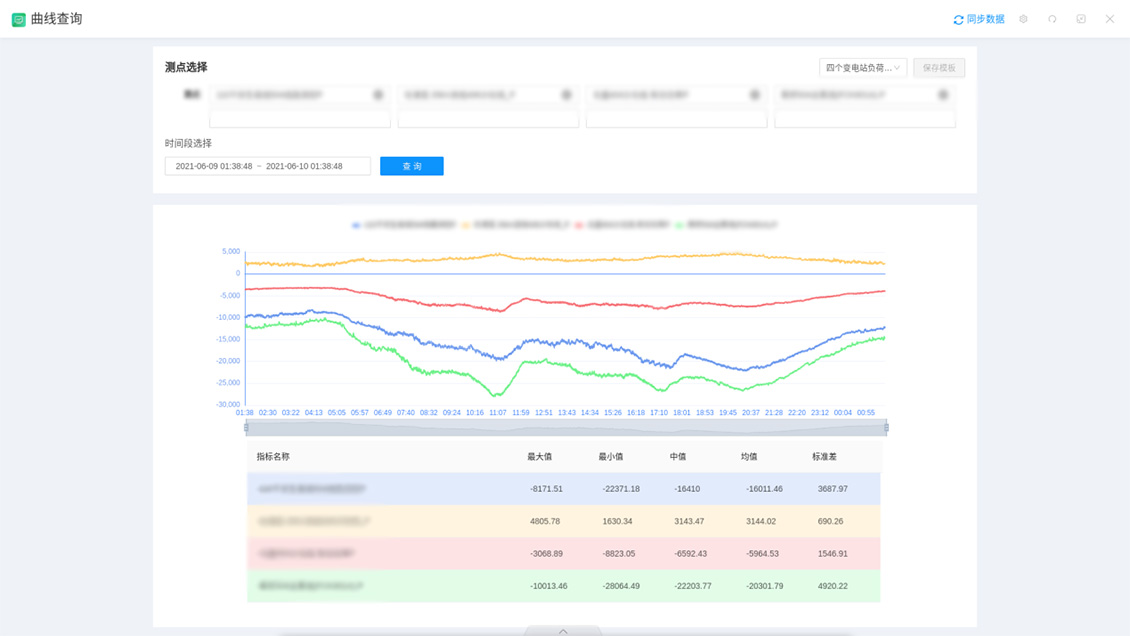
Task: Click max value -3068.89 in red row
Action: click(546, 554)
